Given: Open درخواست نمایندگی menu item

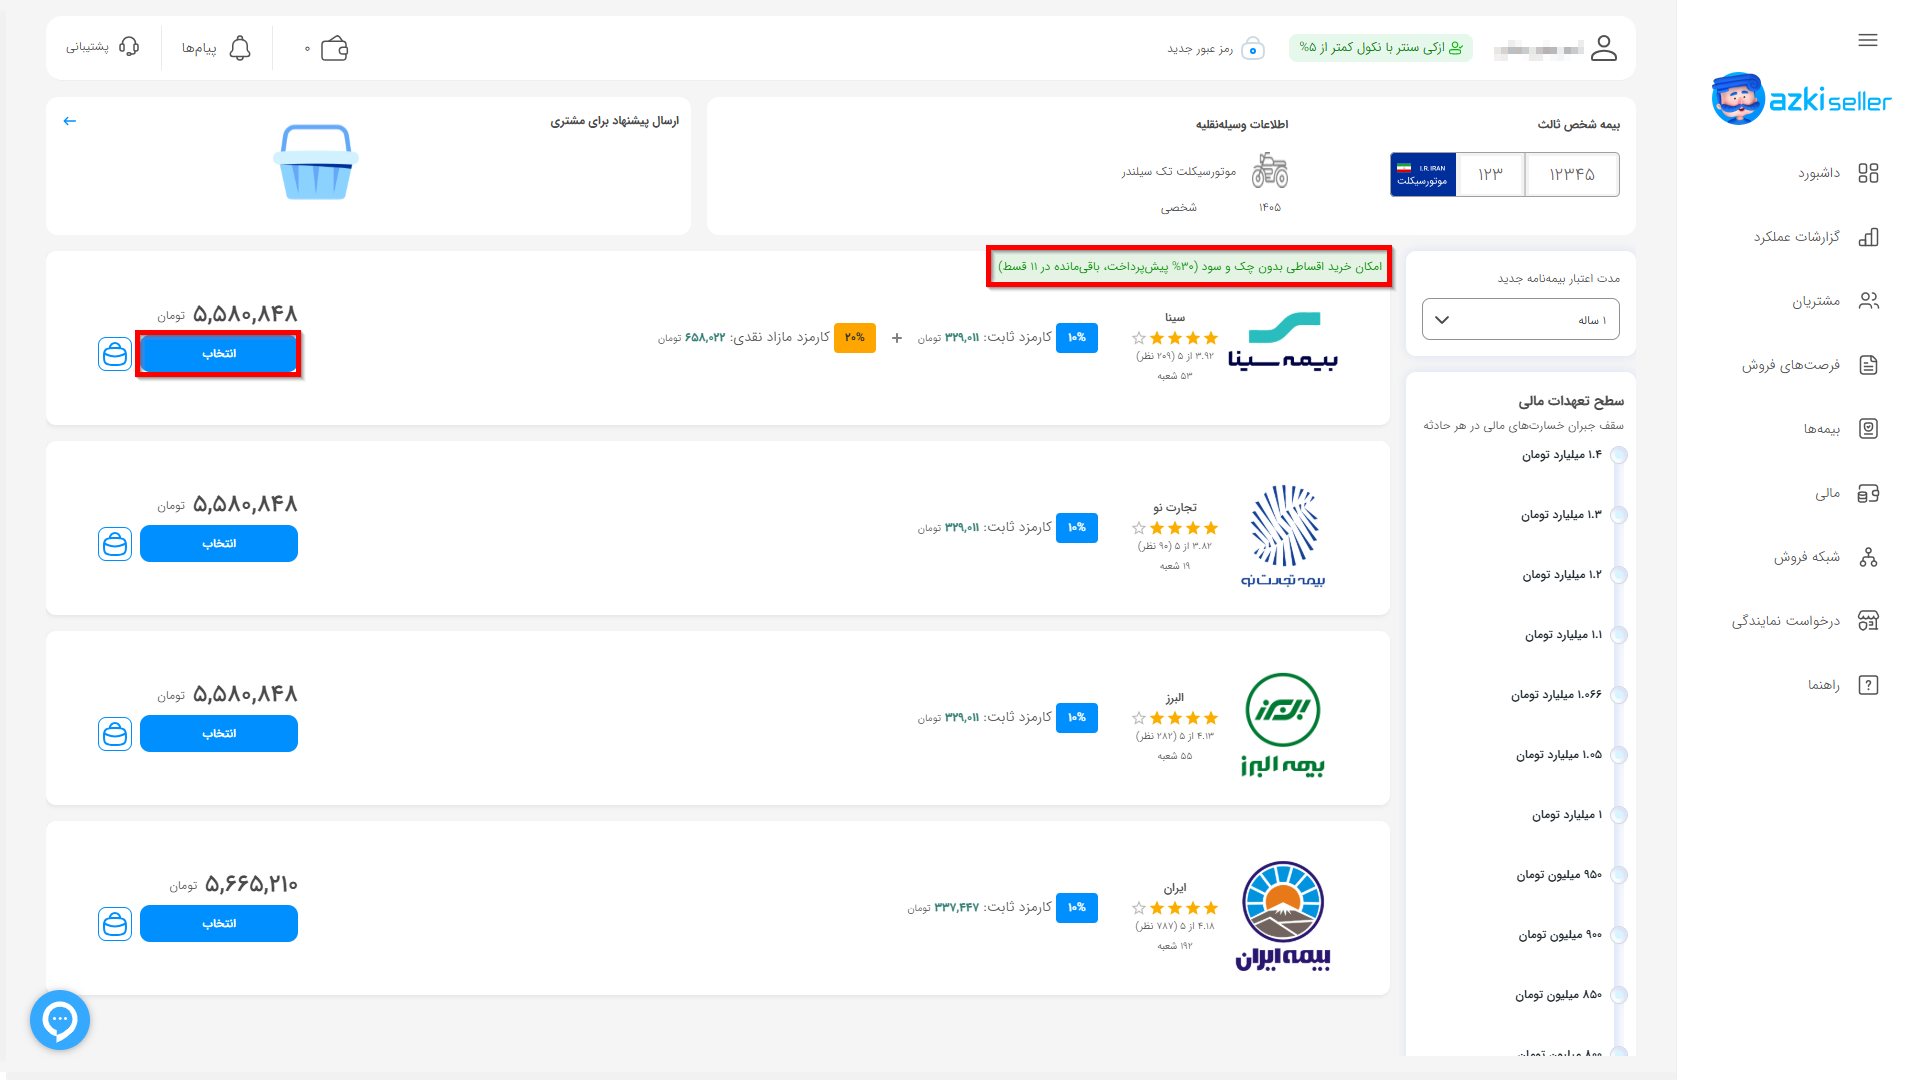Looking at the screenshot, I should [x=1786, y=621].
